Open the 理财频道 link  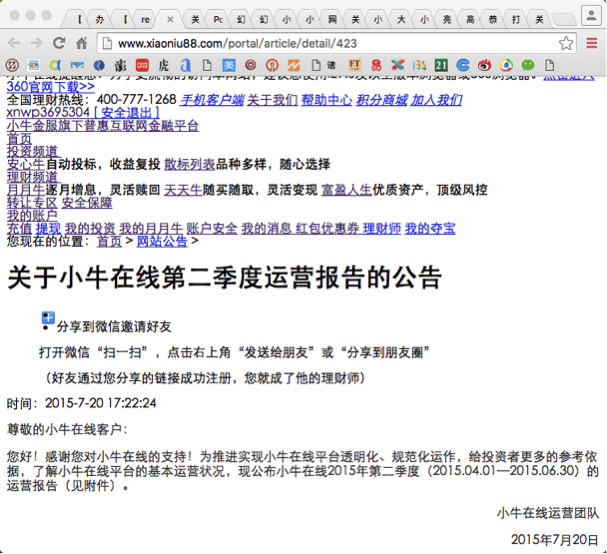click(32, 177)
